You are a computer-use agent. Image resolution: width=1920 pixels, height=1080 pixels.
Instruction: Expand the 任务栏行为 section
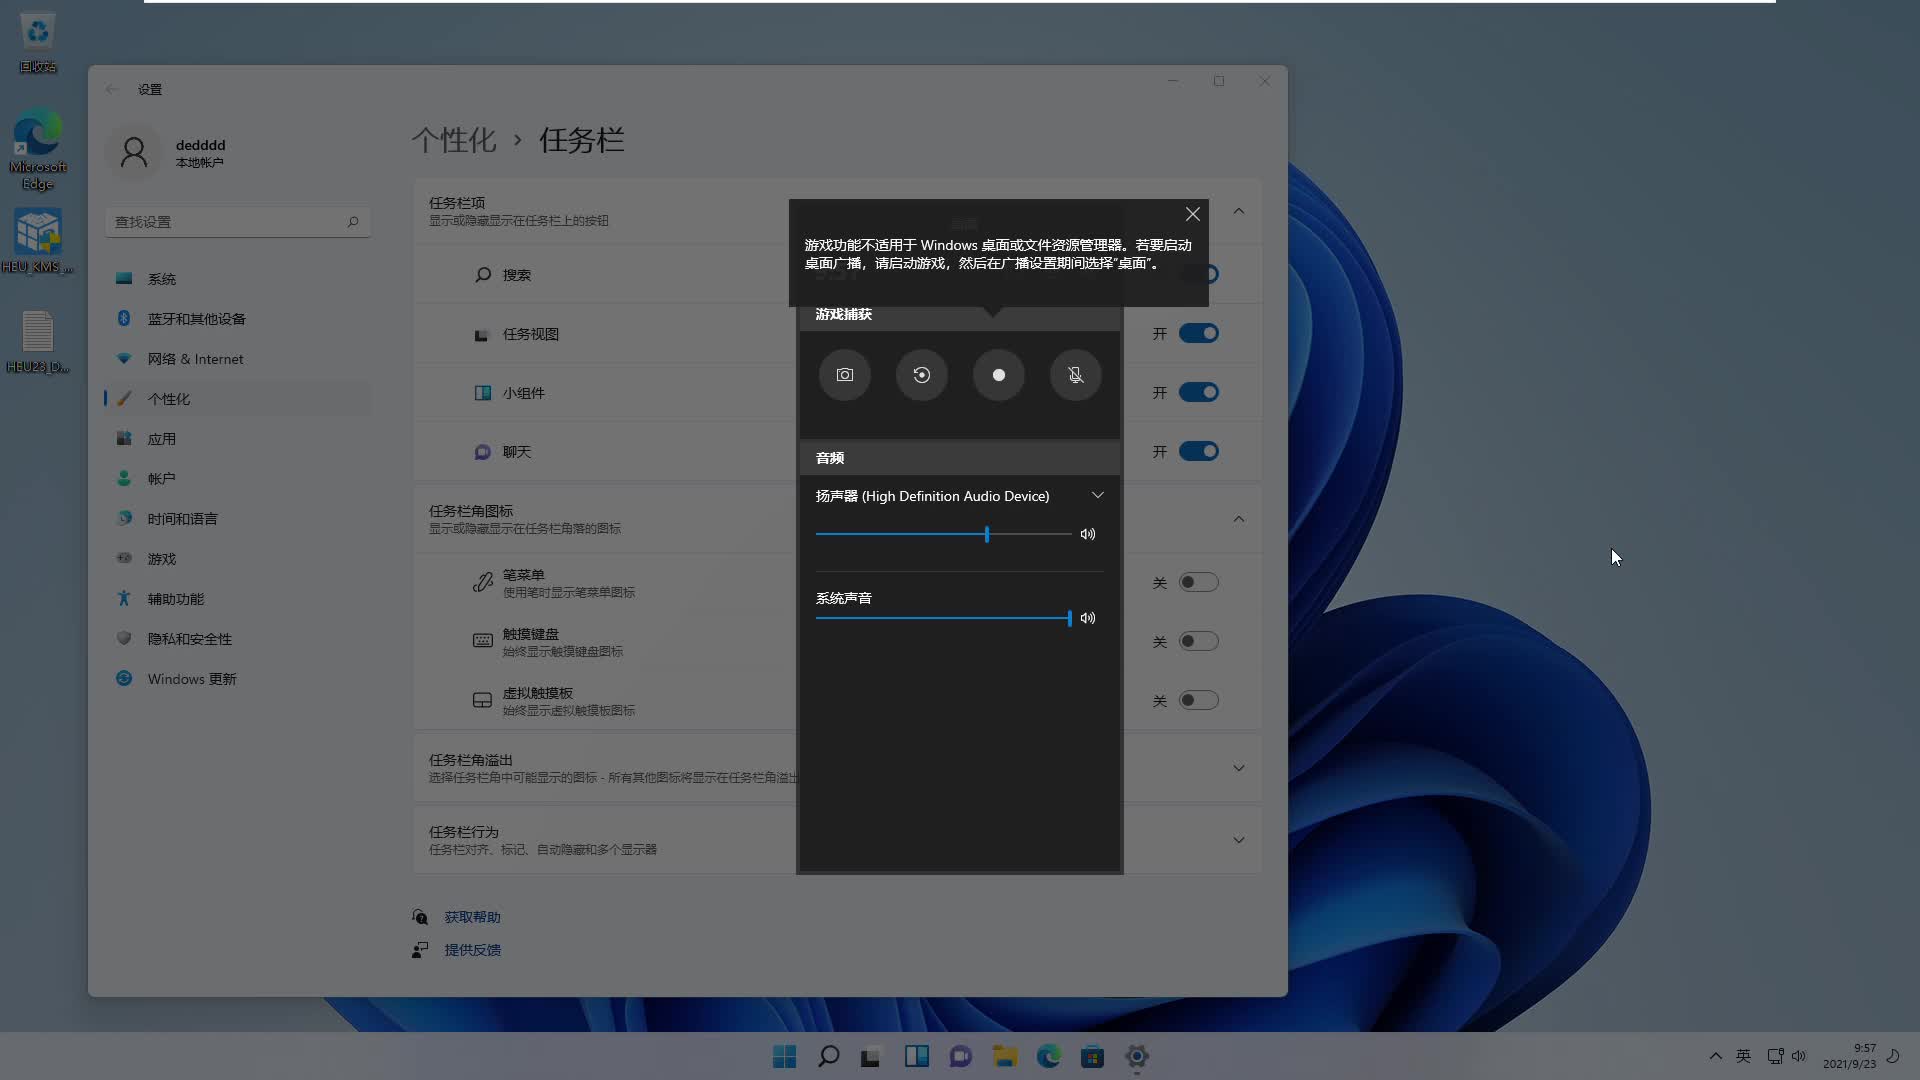point(1239,840)
